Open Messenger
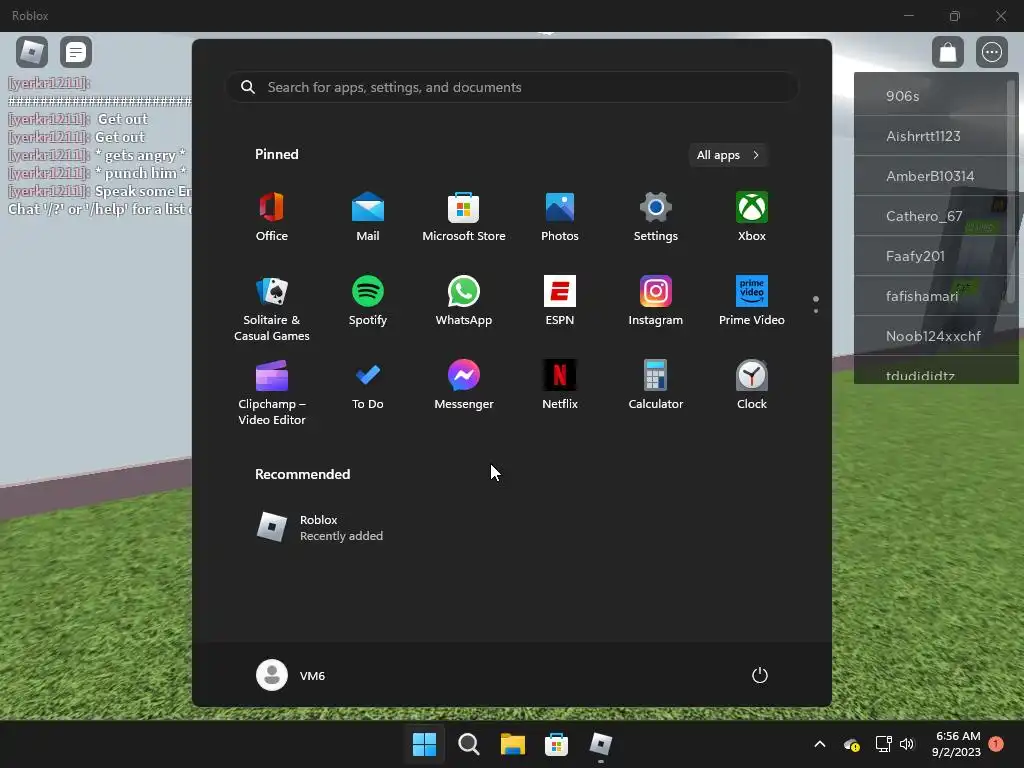1024x768 pixels. click(464, 386)
